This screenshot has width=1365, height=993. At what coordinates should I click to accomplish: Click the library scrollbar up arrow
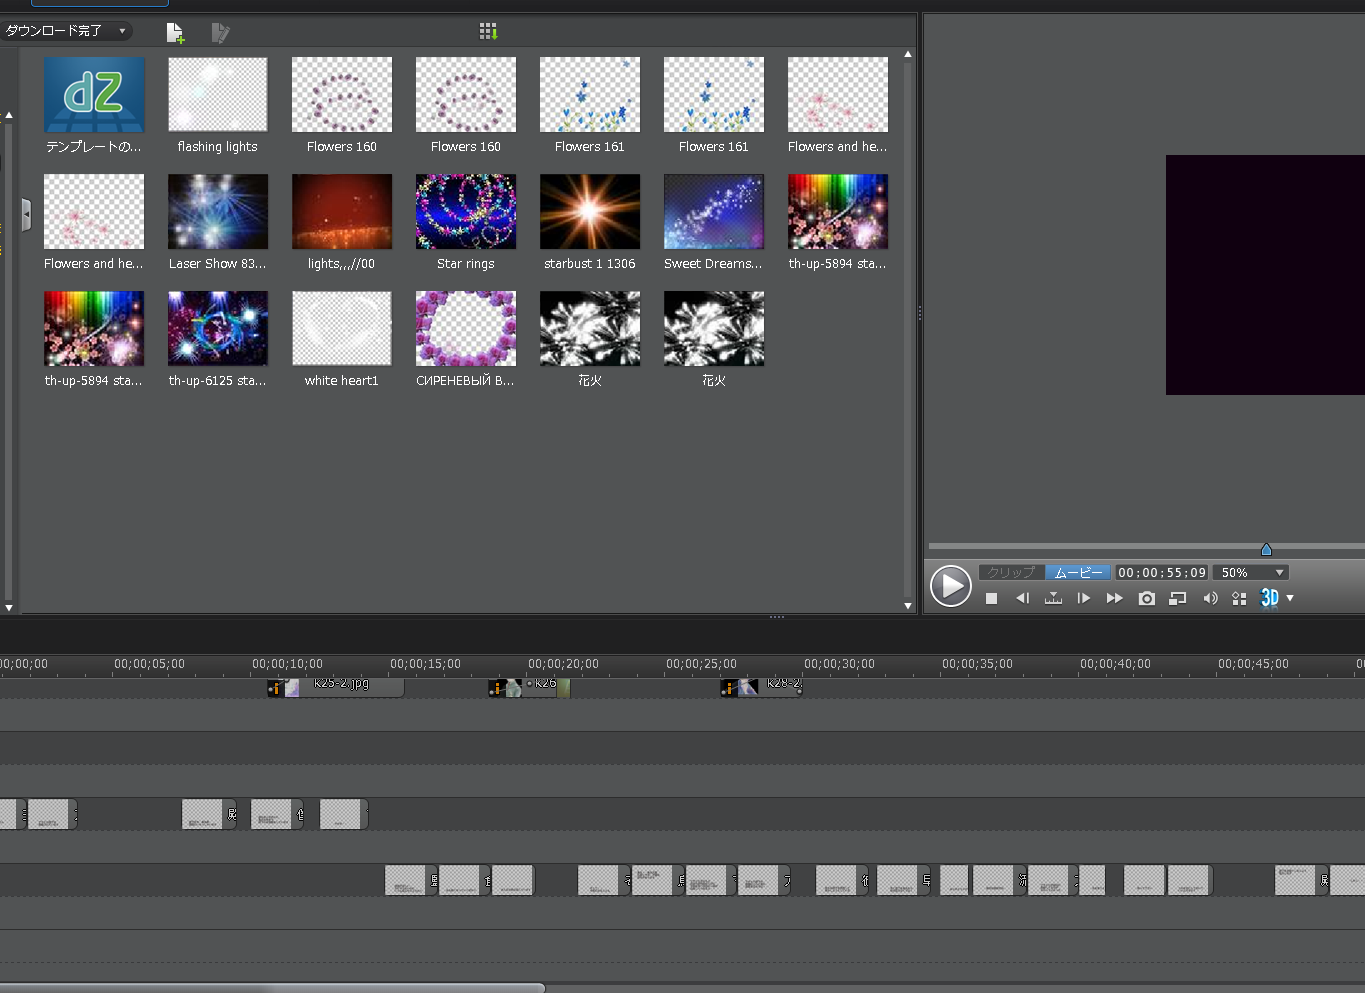pos(908,55)
